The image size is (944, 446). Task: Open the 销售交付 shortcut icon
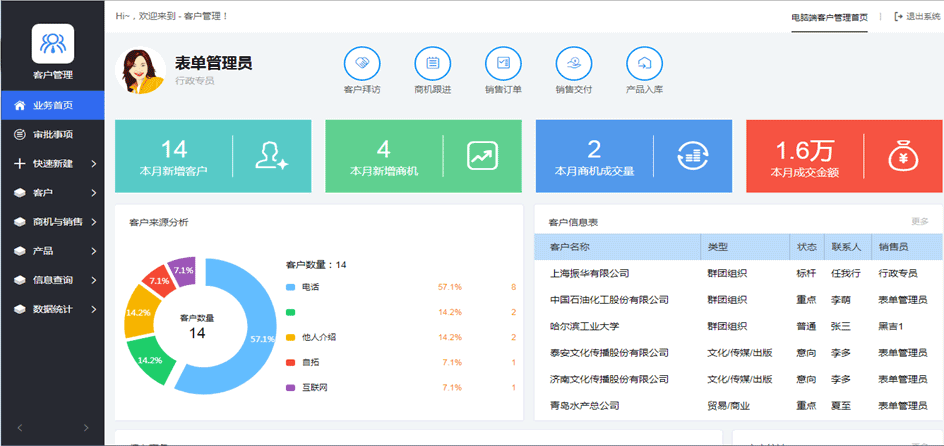point(574,64)
